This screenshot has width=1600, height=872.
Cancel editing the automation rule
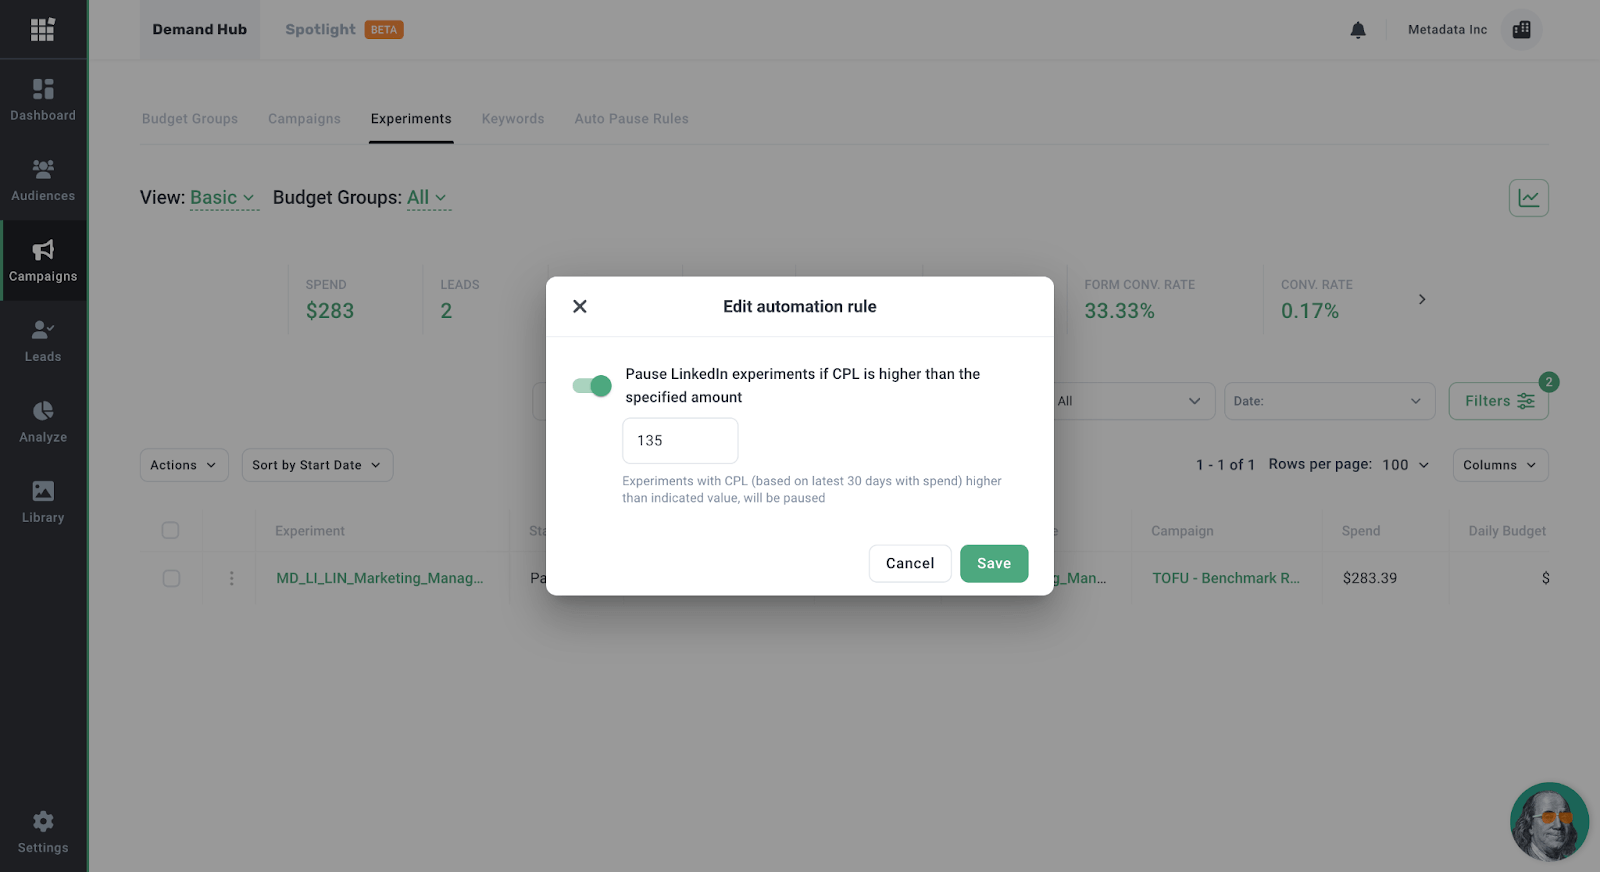[x=910, y=563]
